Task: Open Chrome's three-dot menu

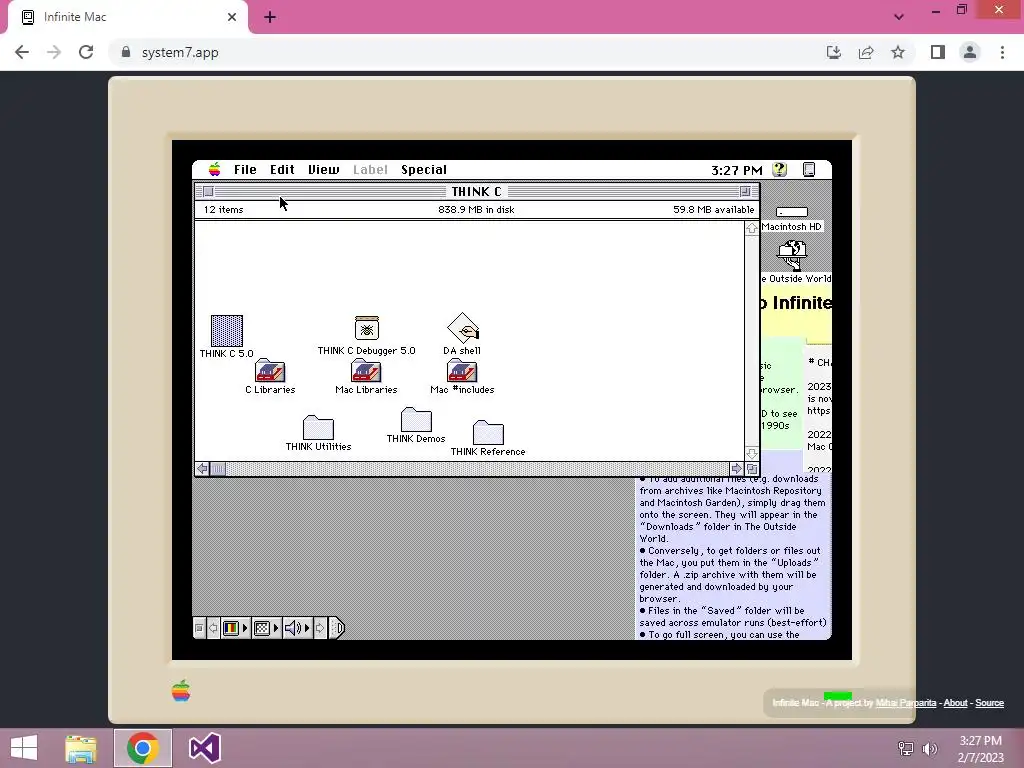Action: pos(1002,52)
